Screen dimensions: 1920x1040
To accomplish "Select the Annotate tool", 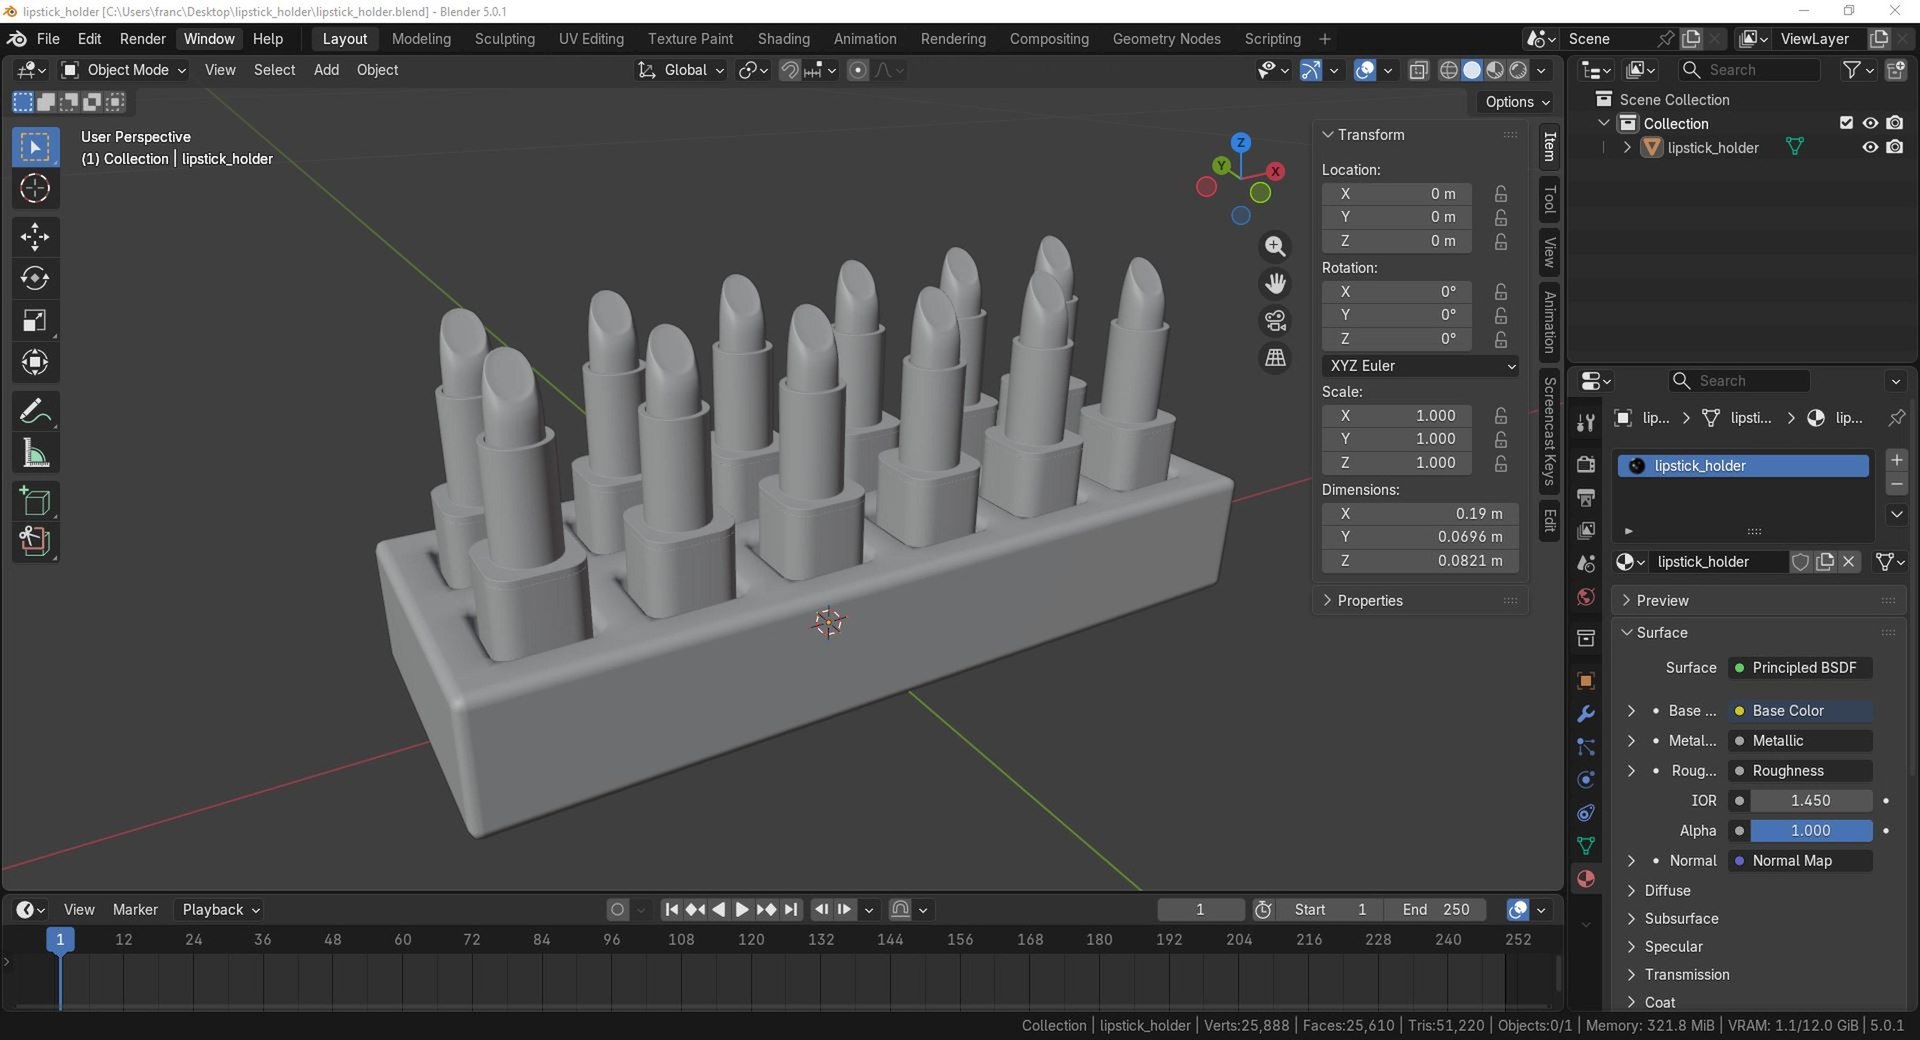I will click(35, 411).
